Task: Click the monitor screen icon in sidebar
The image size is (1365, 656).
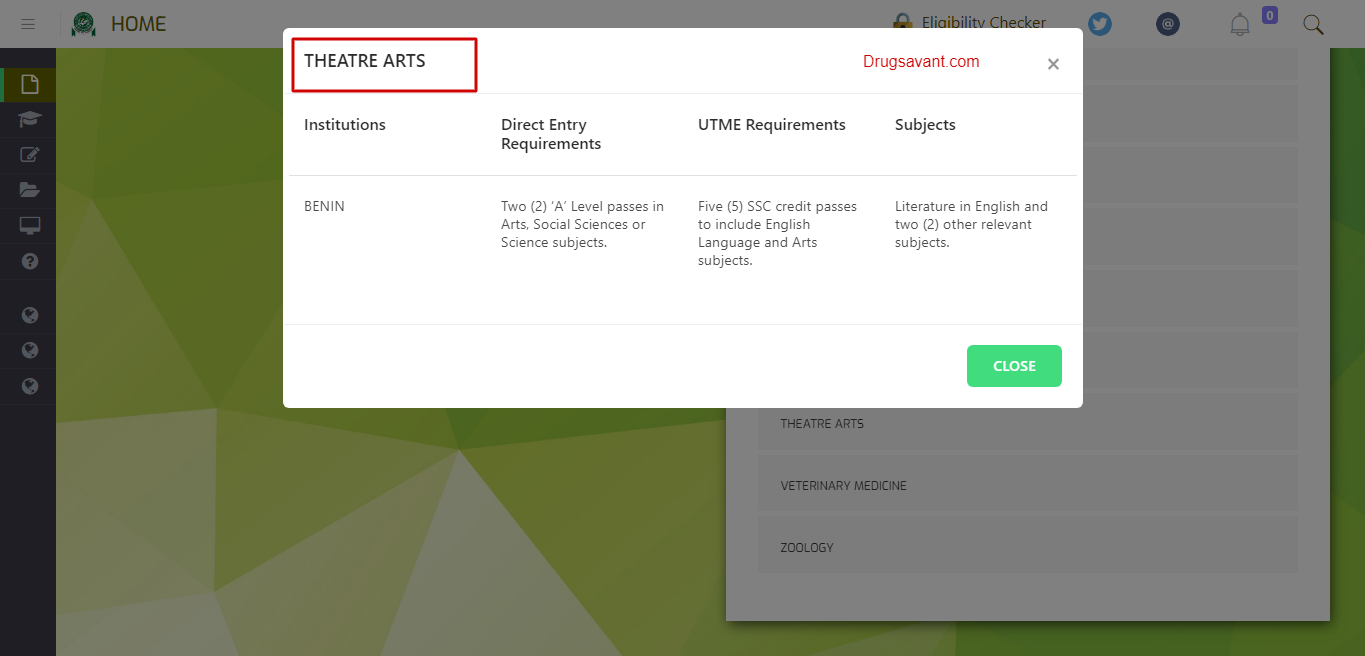Action: 30,225
